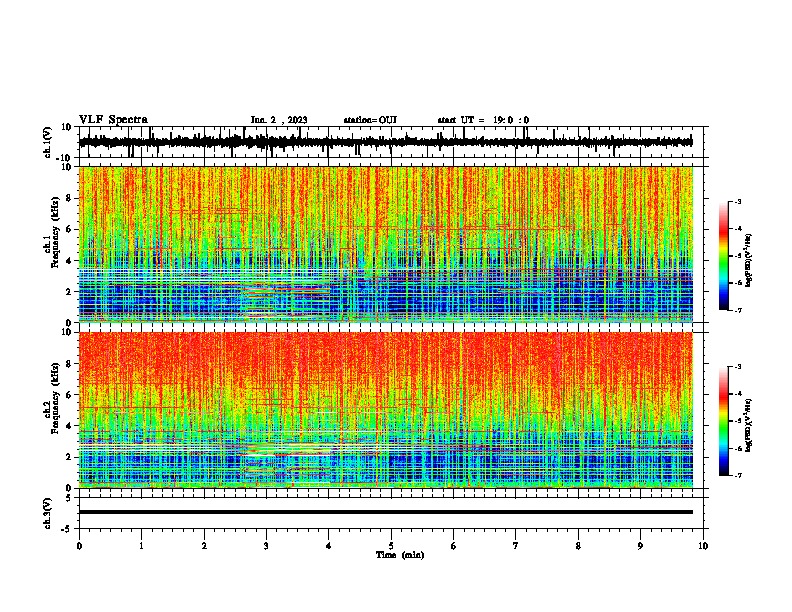Click the ch.3 flat black trace line
This screenshot has height=612, width=792.
pyautogui.click(x=386, y=512)
